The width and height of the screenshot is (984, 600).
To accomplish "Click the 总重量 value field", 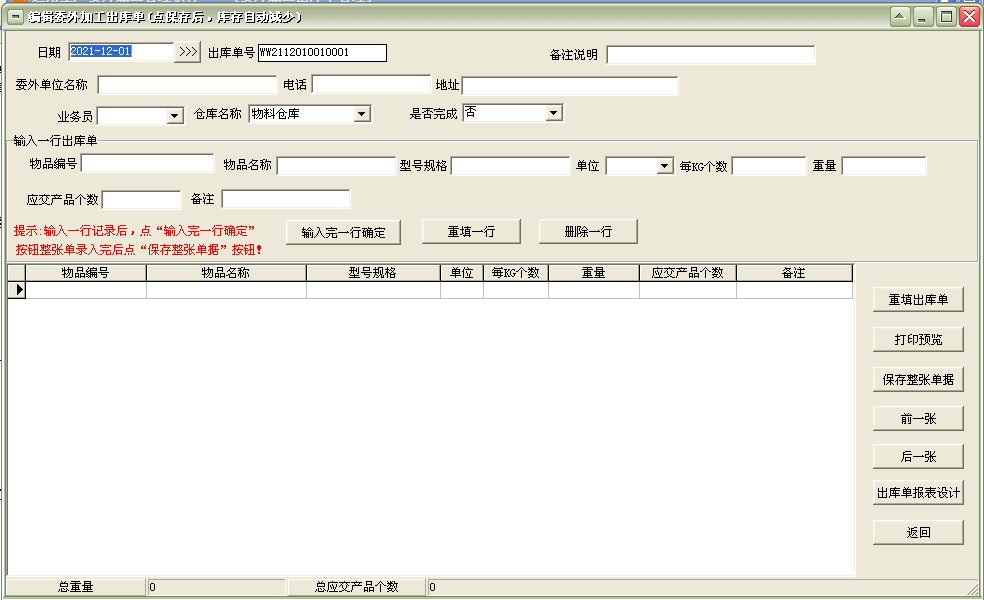I will (x=216, y=587).
